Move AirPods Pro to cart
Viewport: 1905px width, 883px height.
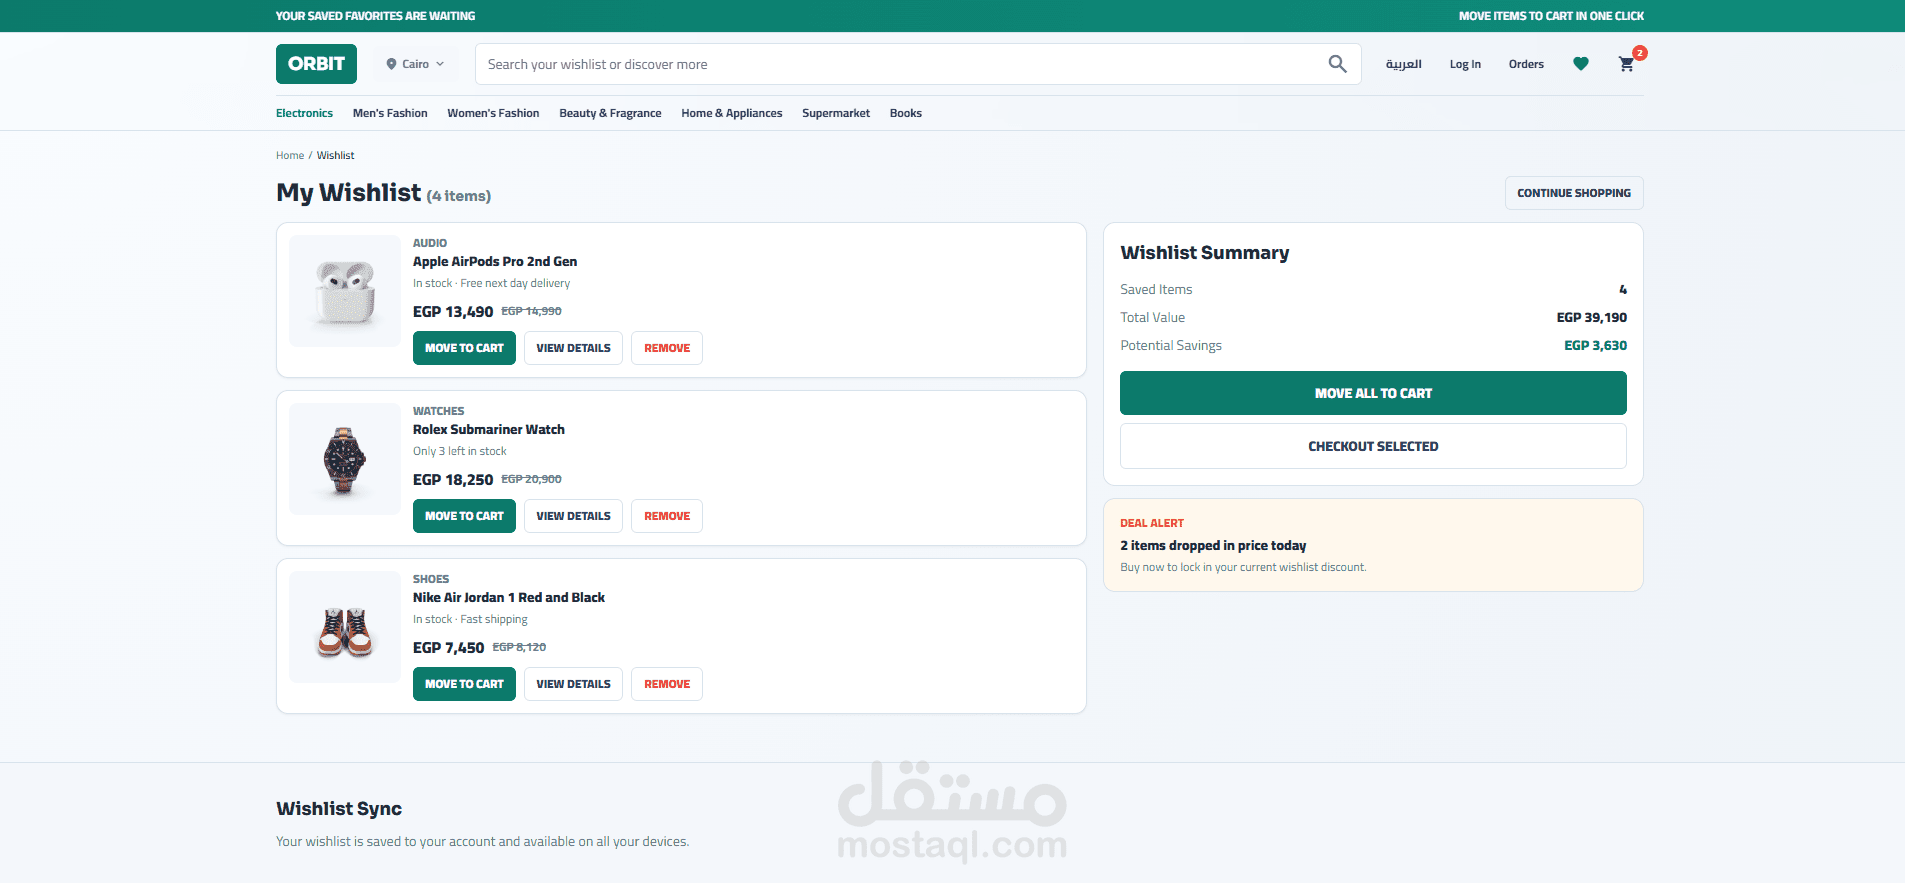point(464,348)
